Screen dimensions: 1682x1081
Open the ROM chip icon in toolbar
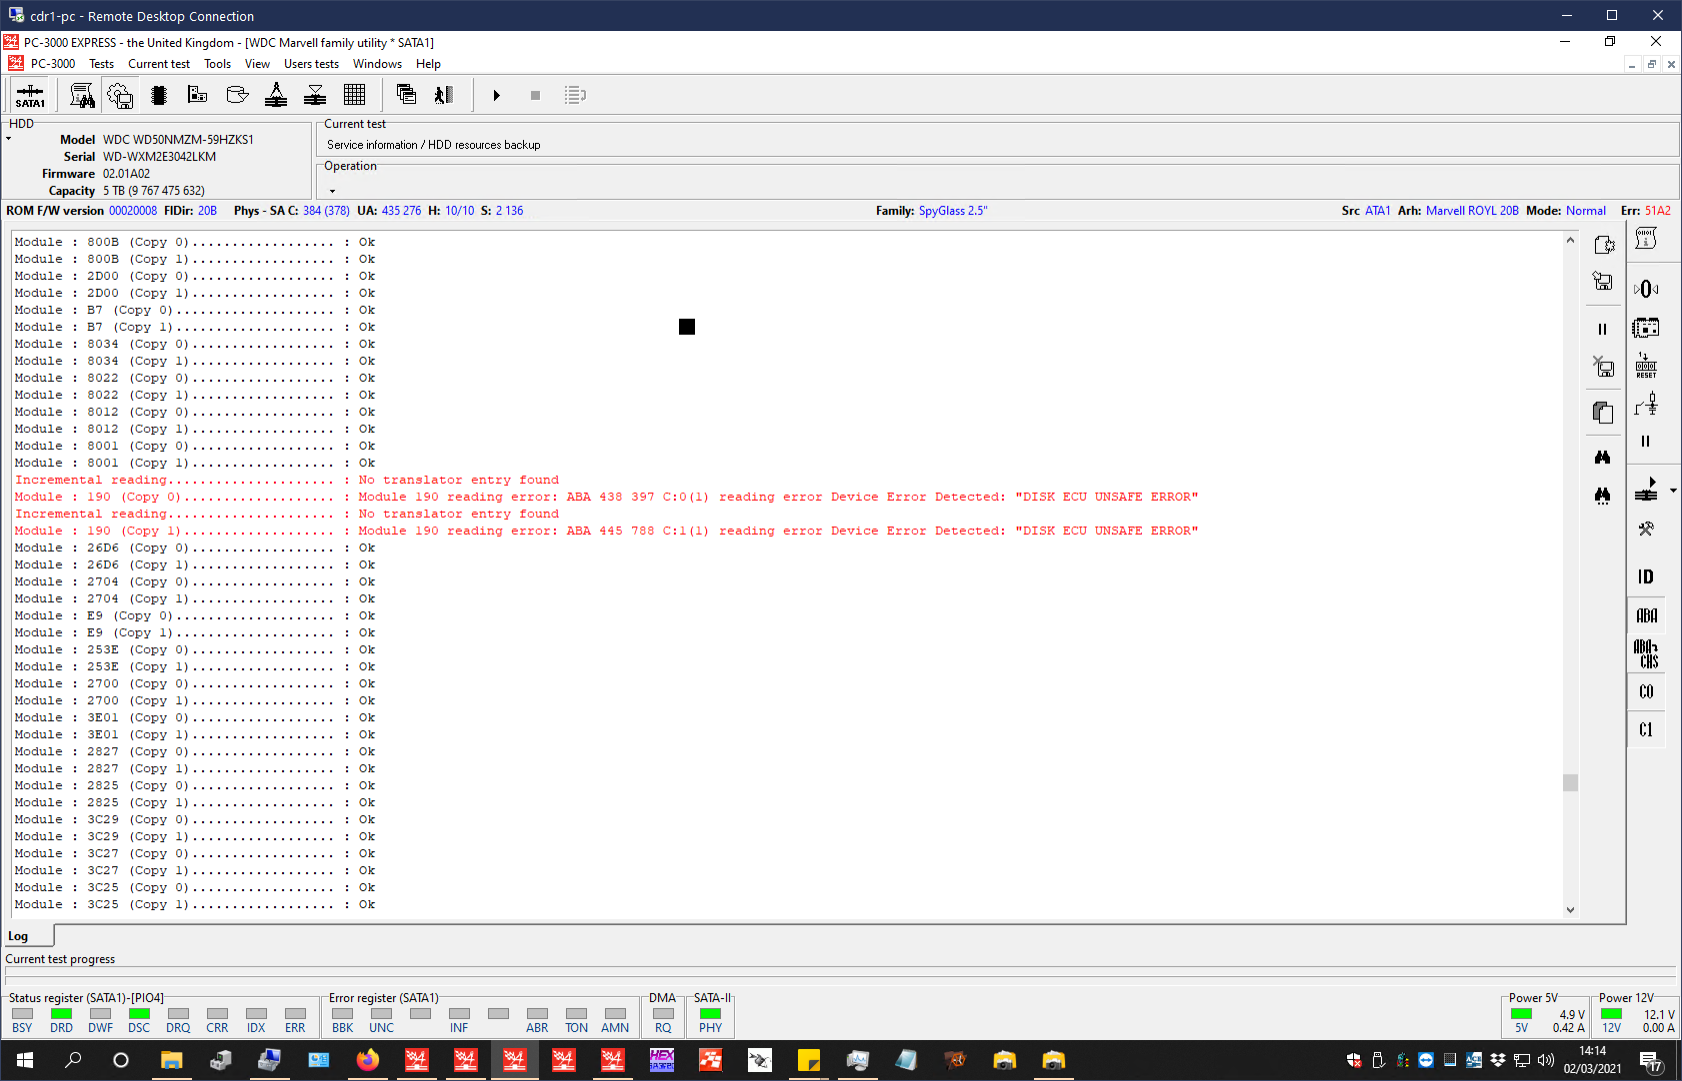coord(158,95)
